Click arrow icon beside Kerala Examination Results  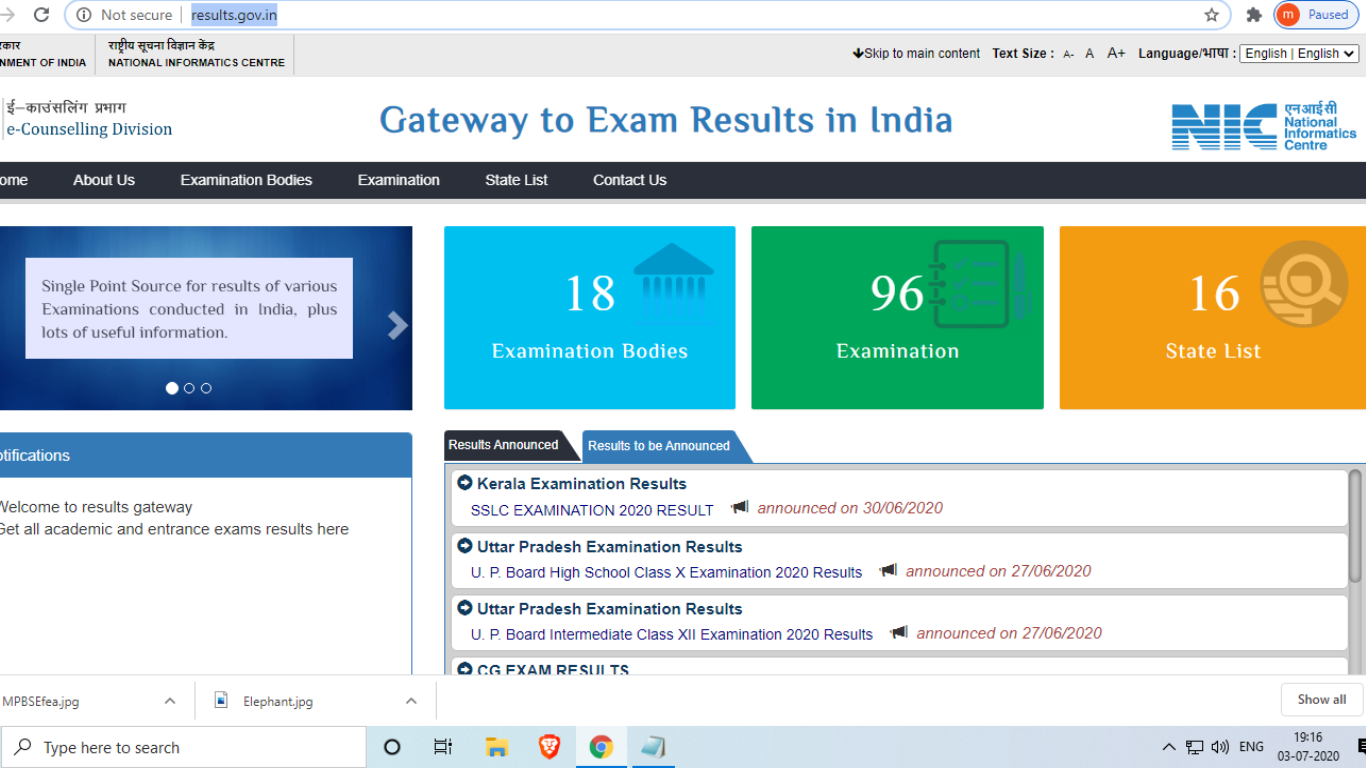click(465, 483)
